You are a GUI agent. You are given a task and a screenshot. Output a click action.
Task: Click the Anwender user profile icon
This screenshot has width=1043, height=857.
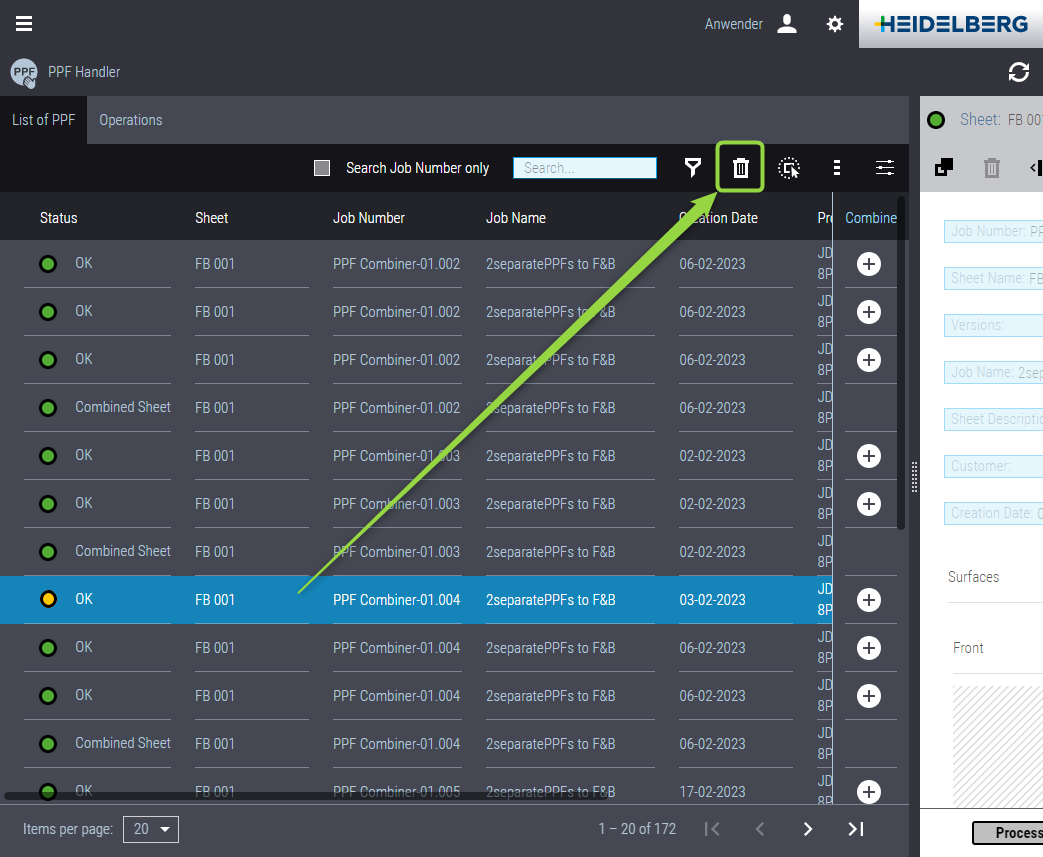point(787,24)
